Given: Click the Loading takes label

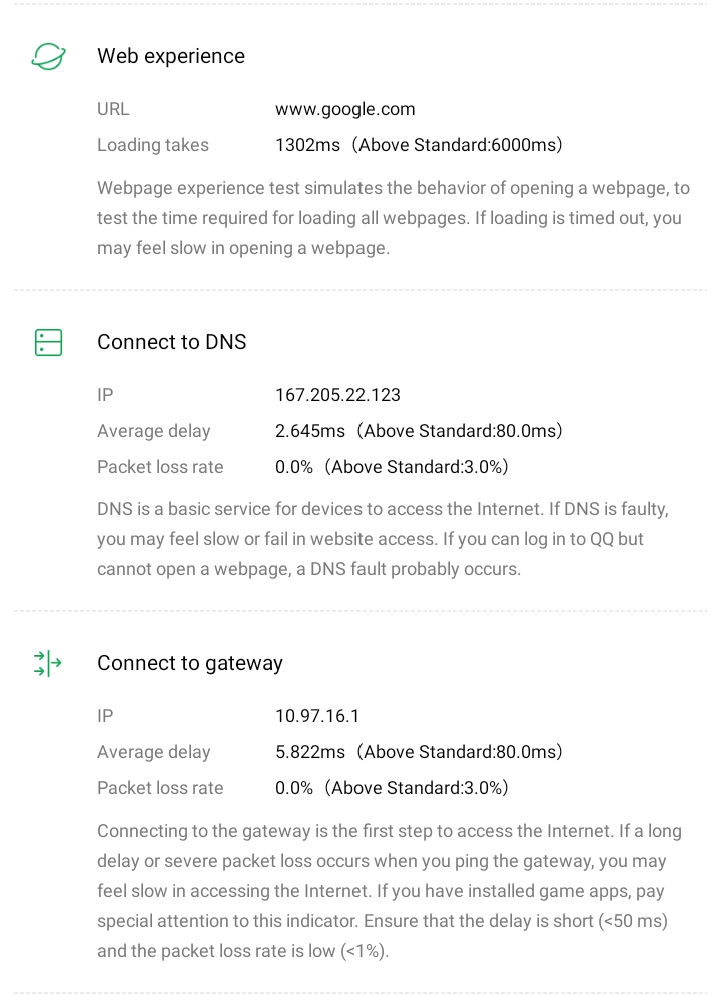Looking at the screenshot, I should (153, 145).
